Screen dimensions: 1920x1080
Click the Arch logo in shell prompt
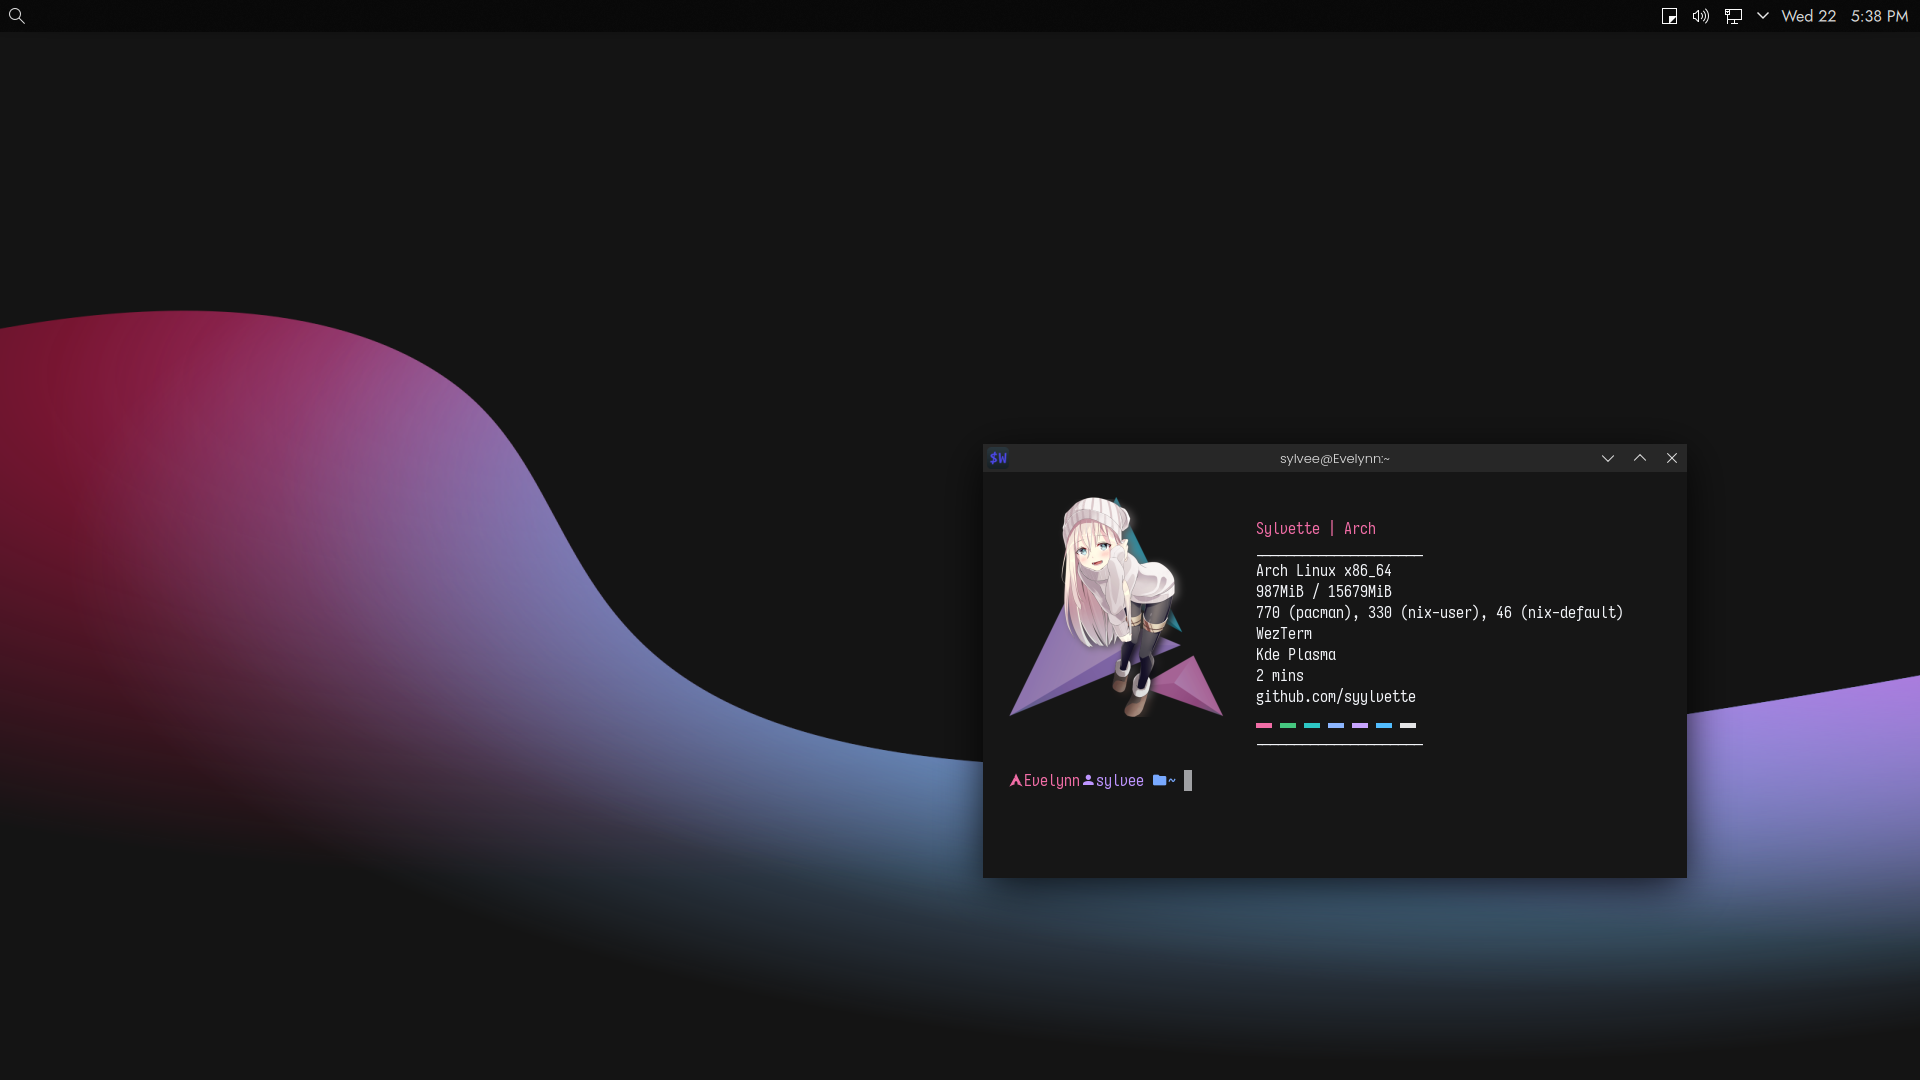tap(1016, 780)
